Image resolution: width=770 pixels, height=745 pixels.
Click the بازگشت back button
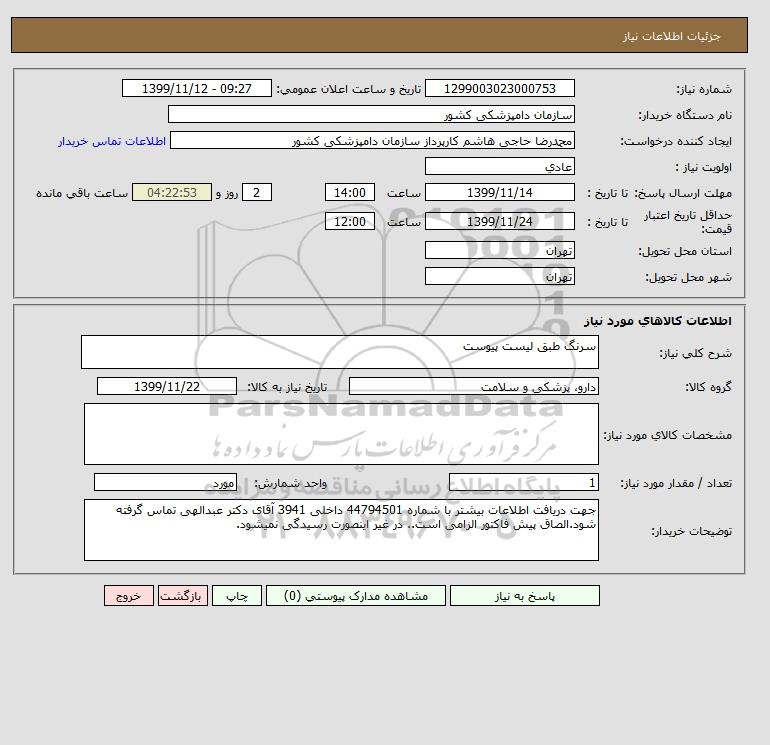click(x=183, y=596)
